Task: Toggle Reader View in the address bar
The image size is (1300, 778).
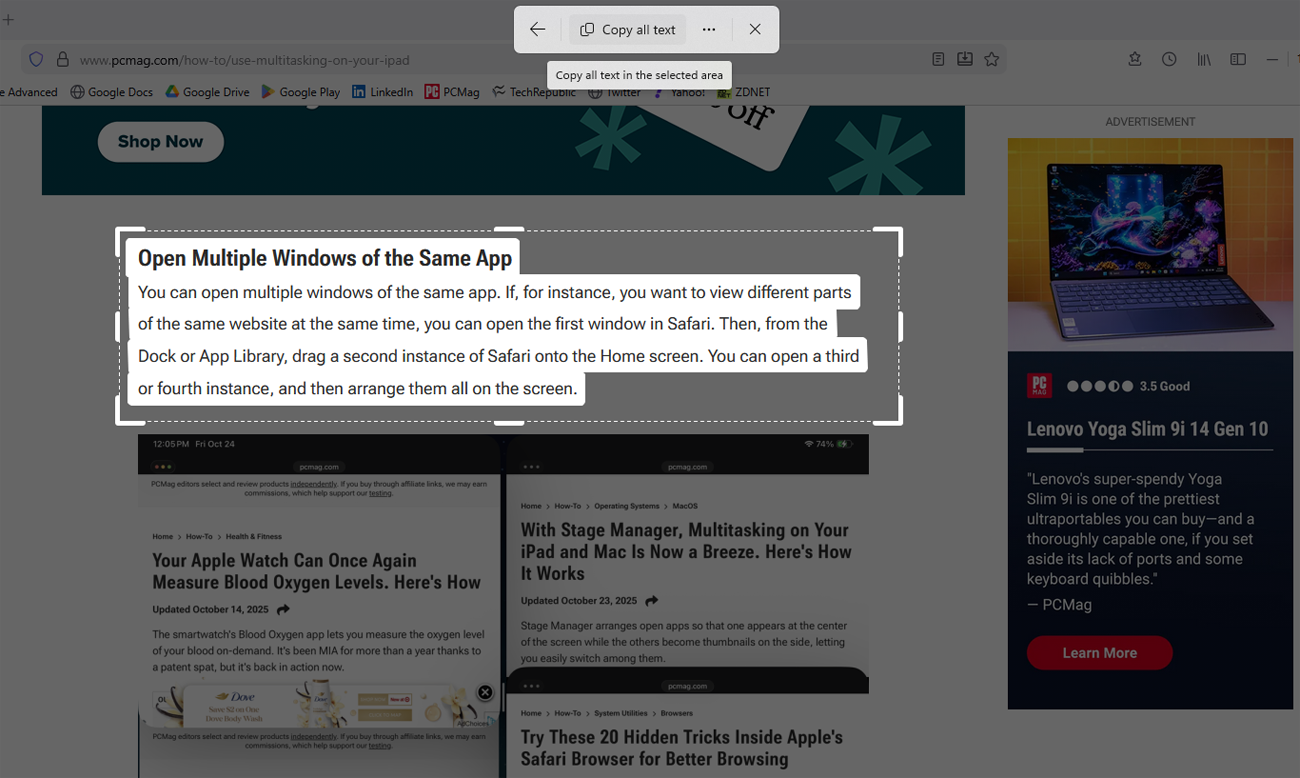Action: point(938,60)
